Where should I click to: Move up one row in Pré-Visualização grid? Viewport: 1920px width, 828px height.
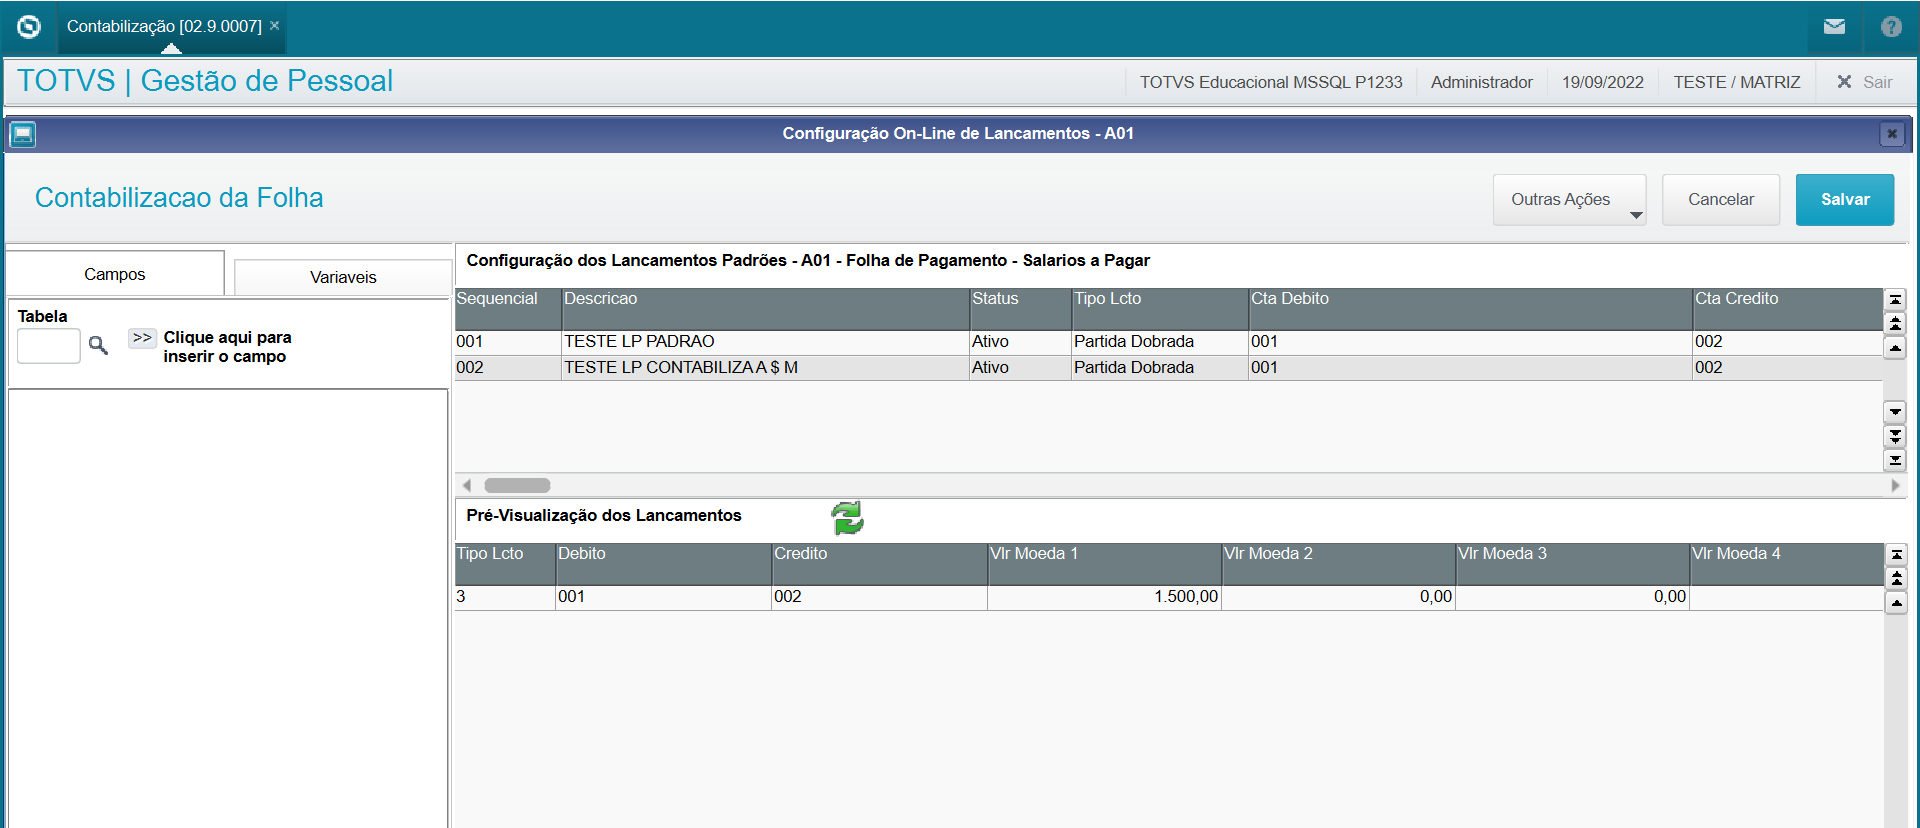(1896, 603)
